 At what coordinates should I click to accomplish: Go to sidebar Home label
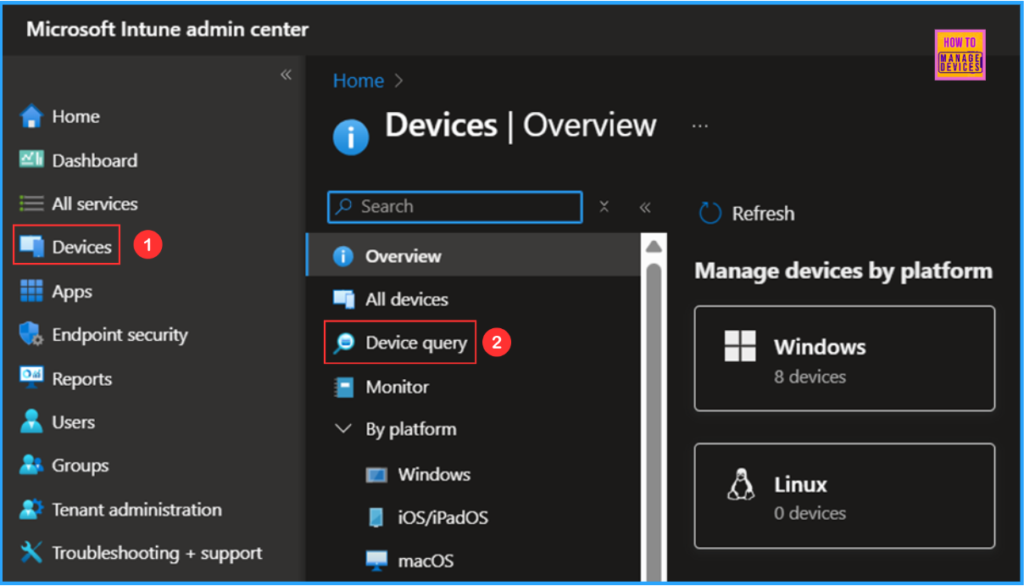pyautogui.click(x=76, y=116)
